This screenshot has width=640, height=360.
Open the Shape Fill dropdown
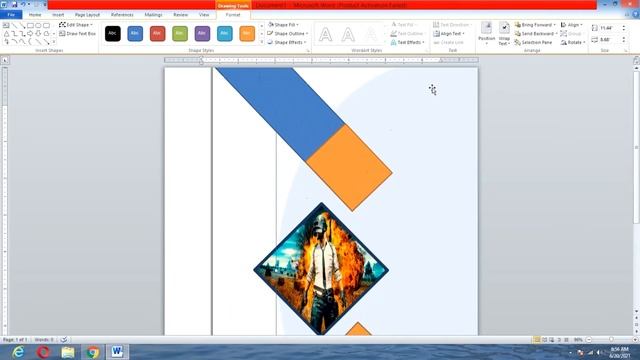pos(283,25)
